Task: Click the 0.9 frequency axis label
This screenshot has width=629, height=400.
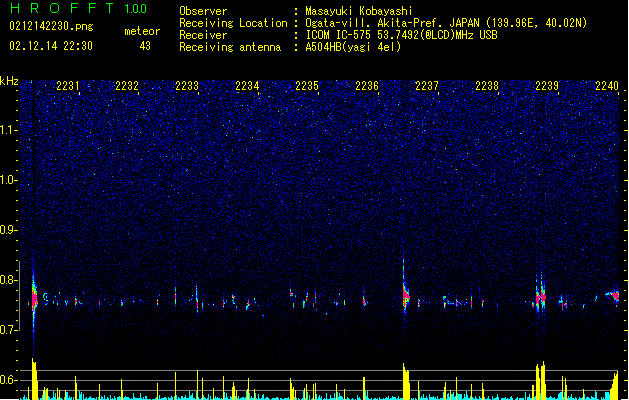Action: [x=9, y=230]
